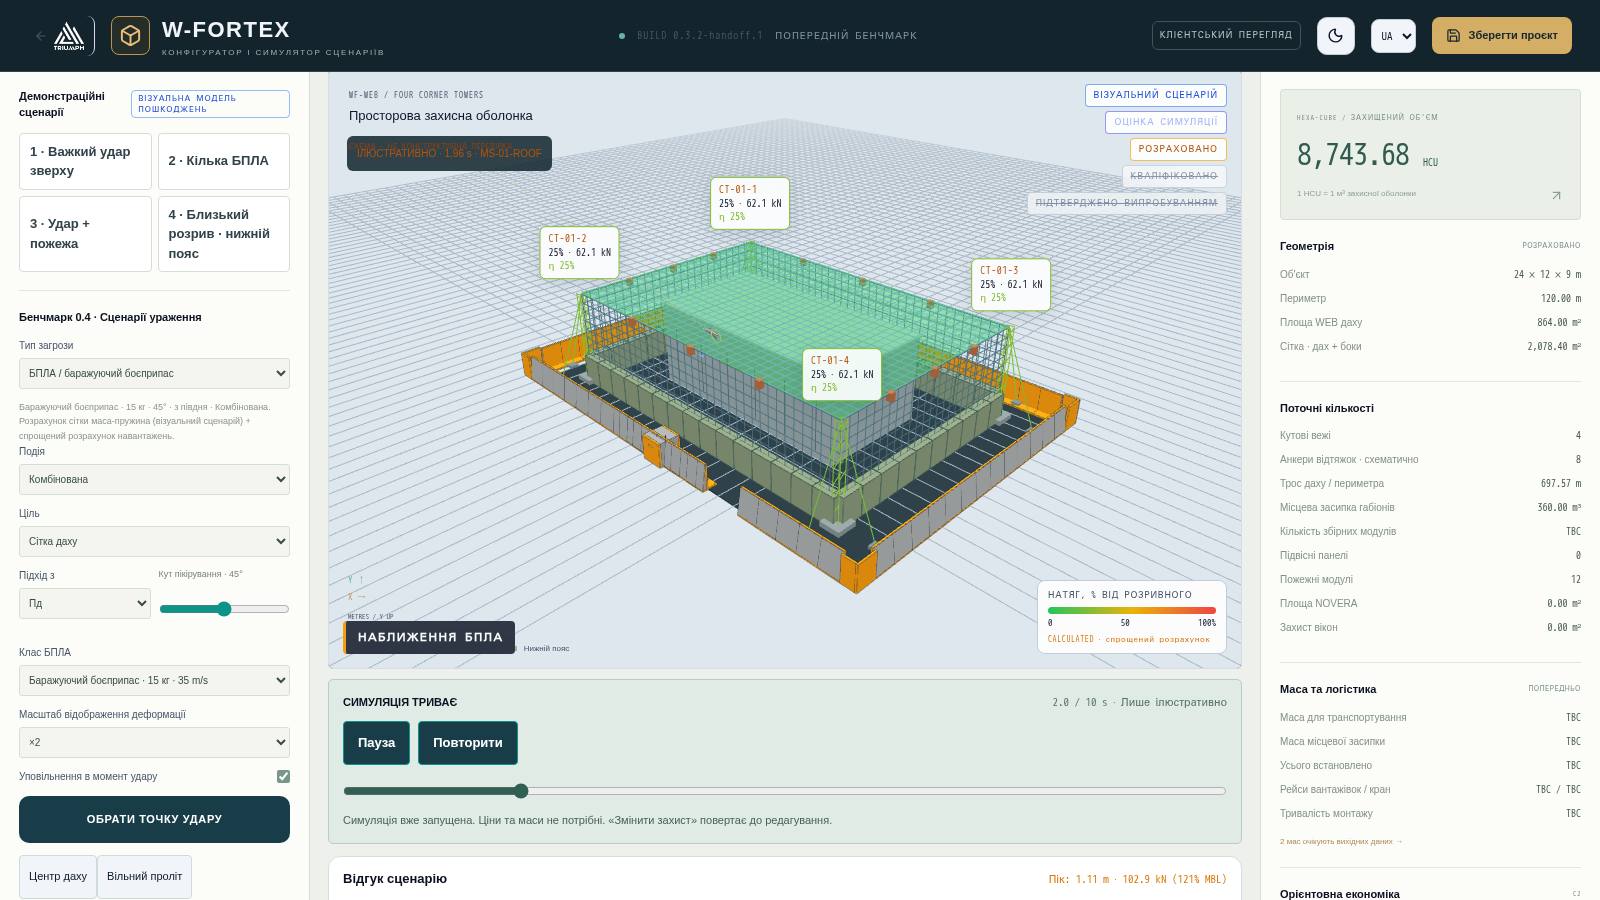This screenshot has height=900, width=1600.
Task: Click the CT-01-1 tower label
Action: point(750,203)
